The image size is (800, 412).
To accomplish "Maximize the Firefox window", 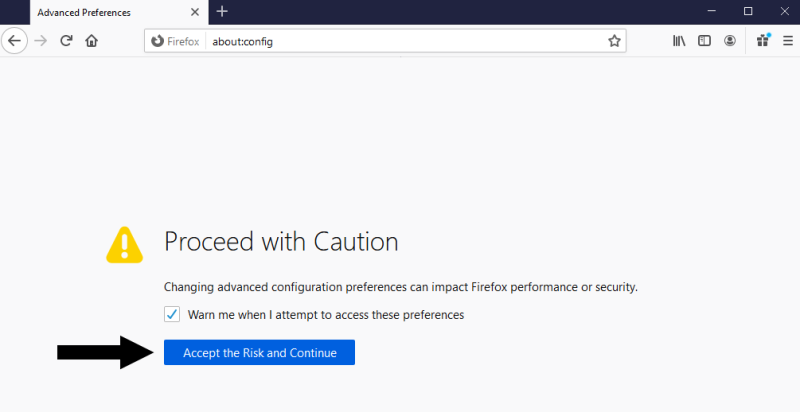I will [748, 11].
